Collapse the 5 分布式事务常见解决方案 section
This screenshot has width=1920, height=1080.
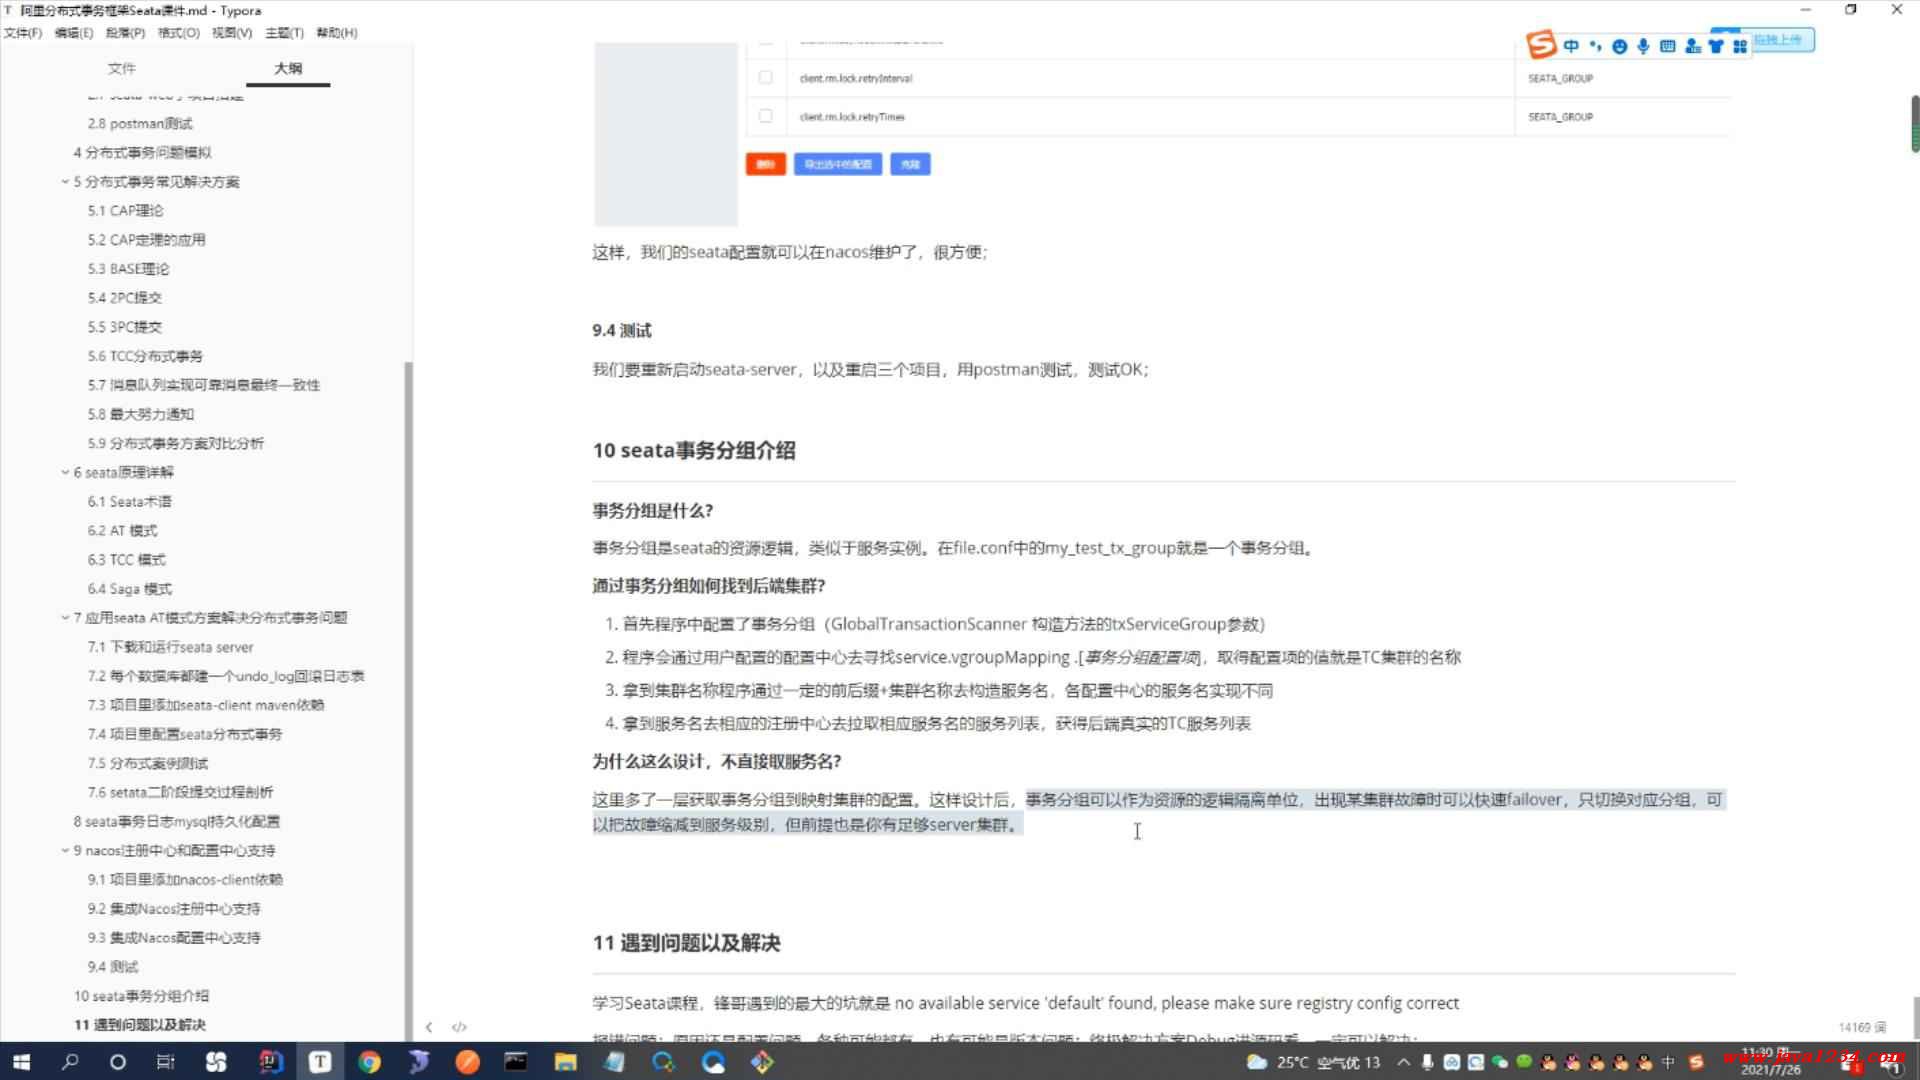65,181
